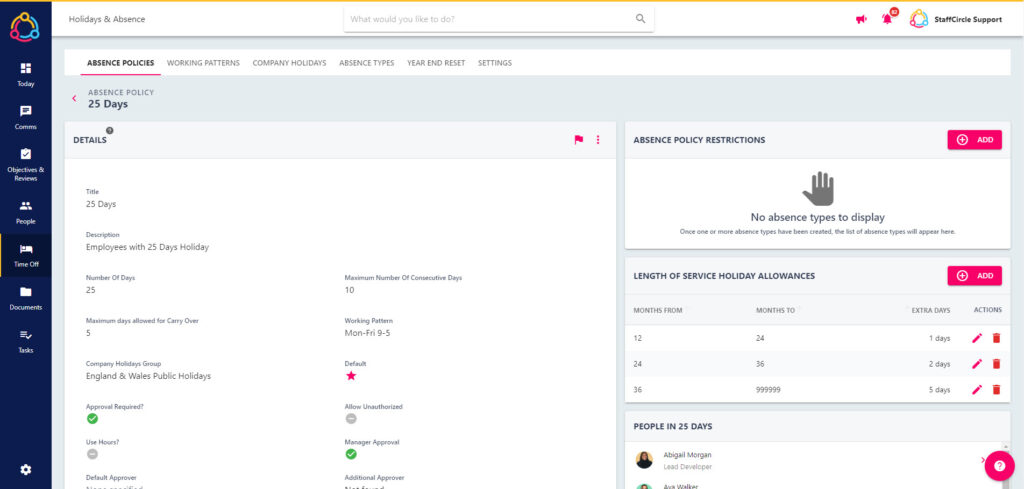
Task: Click the Default star indicator
Action: tap(351, 375)
